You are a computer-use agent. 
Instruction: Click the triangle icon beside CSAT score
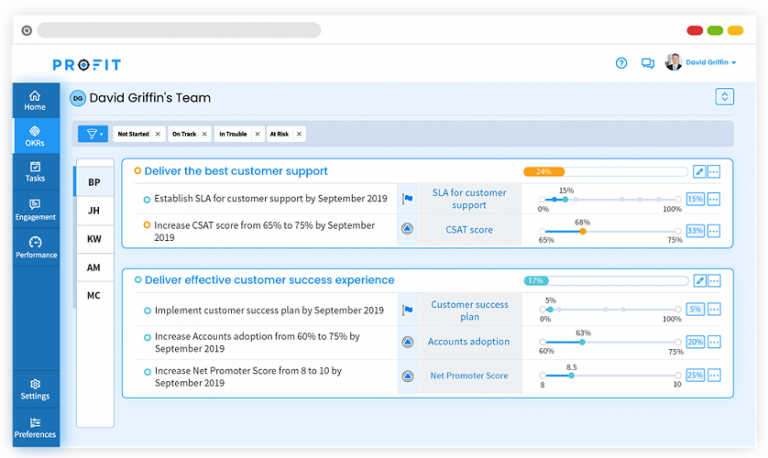[407, 230]
